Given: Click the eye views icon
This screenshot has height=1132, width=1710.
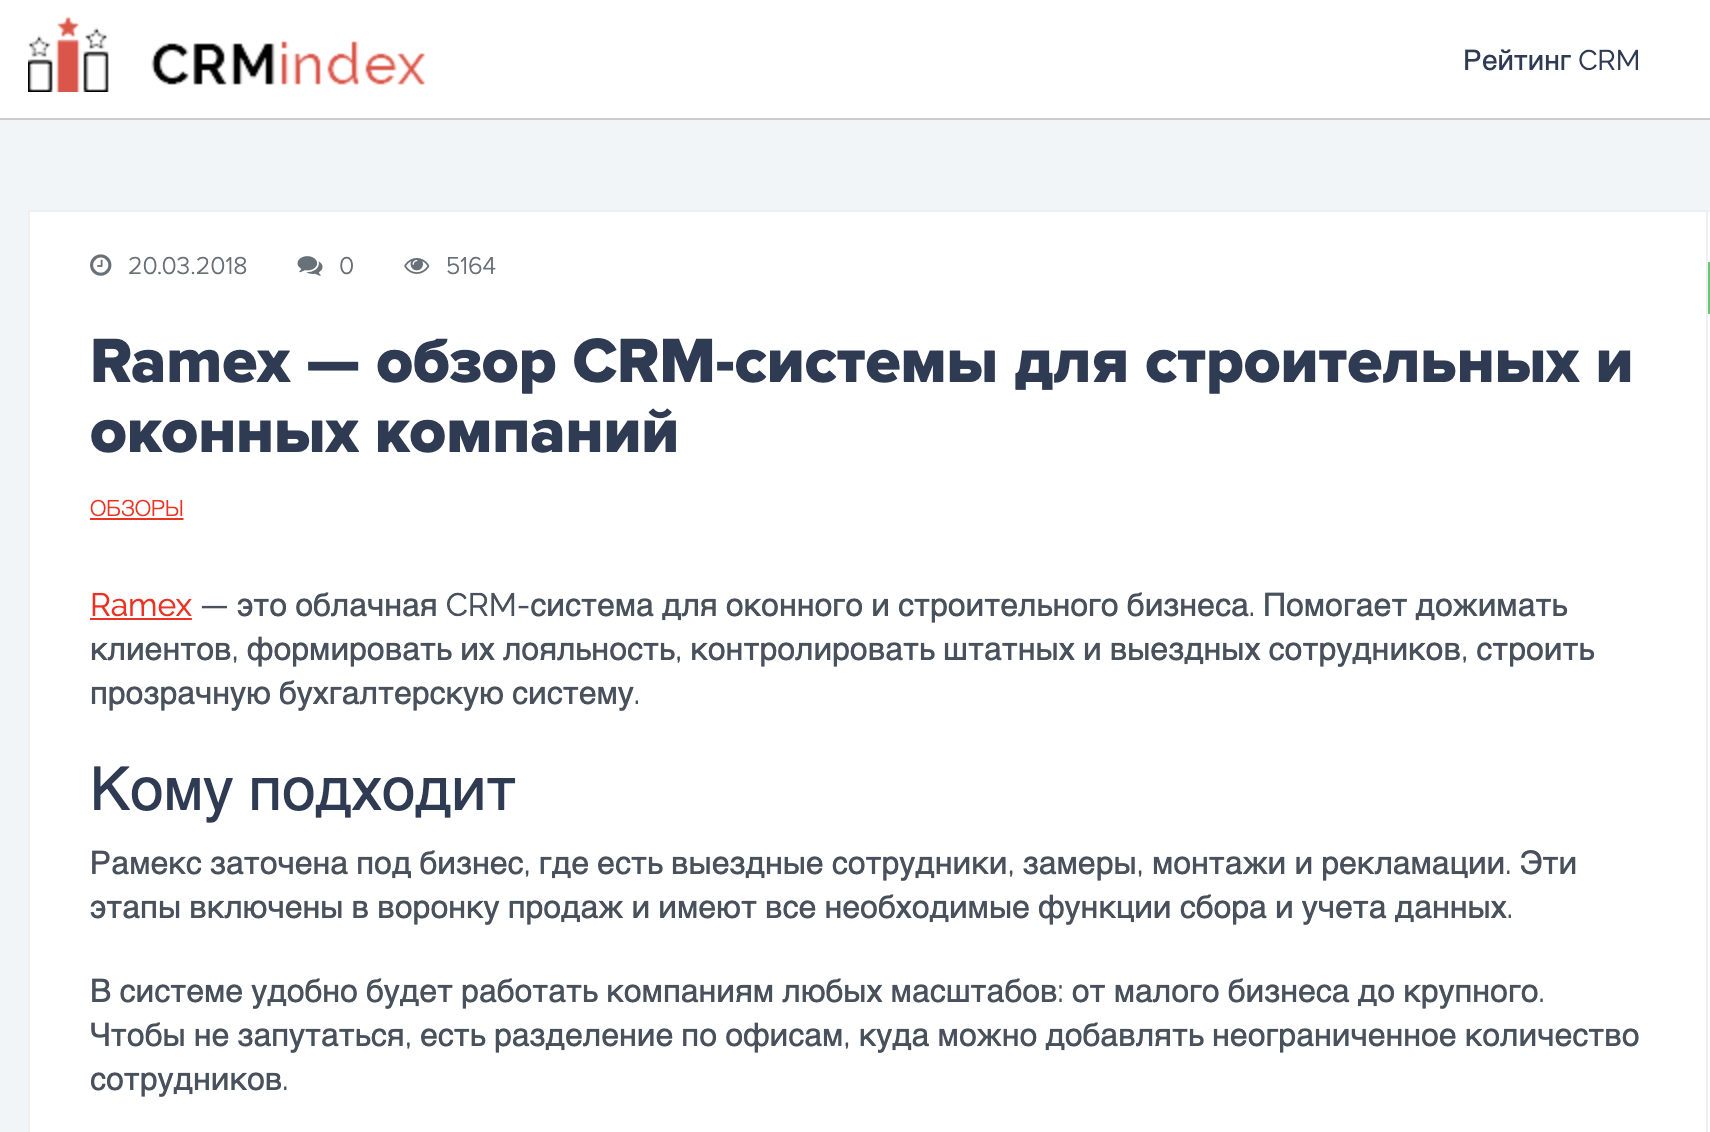Looking at the screenshot, I should [x=416, y=266].
